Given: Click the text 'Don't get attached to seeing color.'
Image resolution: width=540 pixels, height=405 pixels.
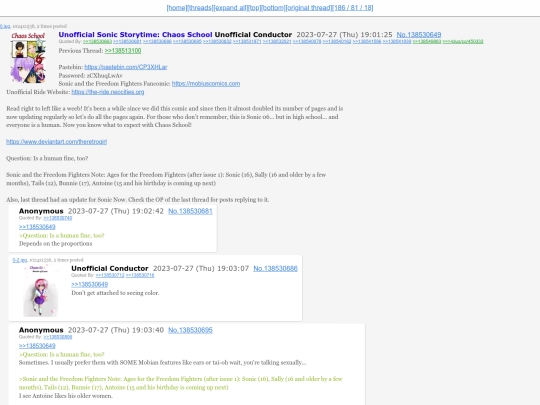Looking at the screenshot, I should pos(115,293).
